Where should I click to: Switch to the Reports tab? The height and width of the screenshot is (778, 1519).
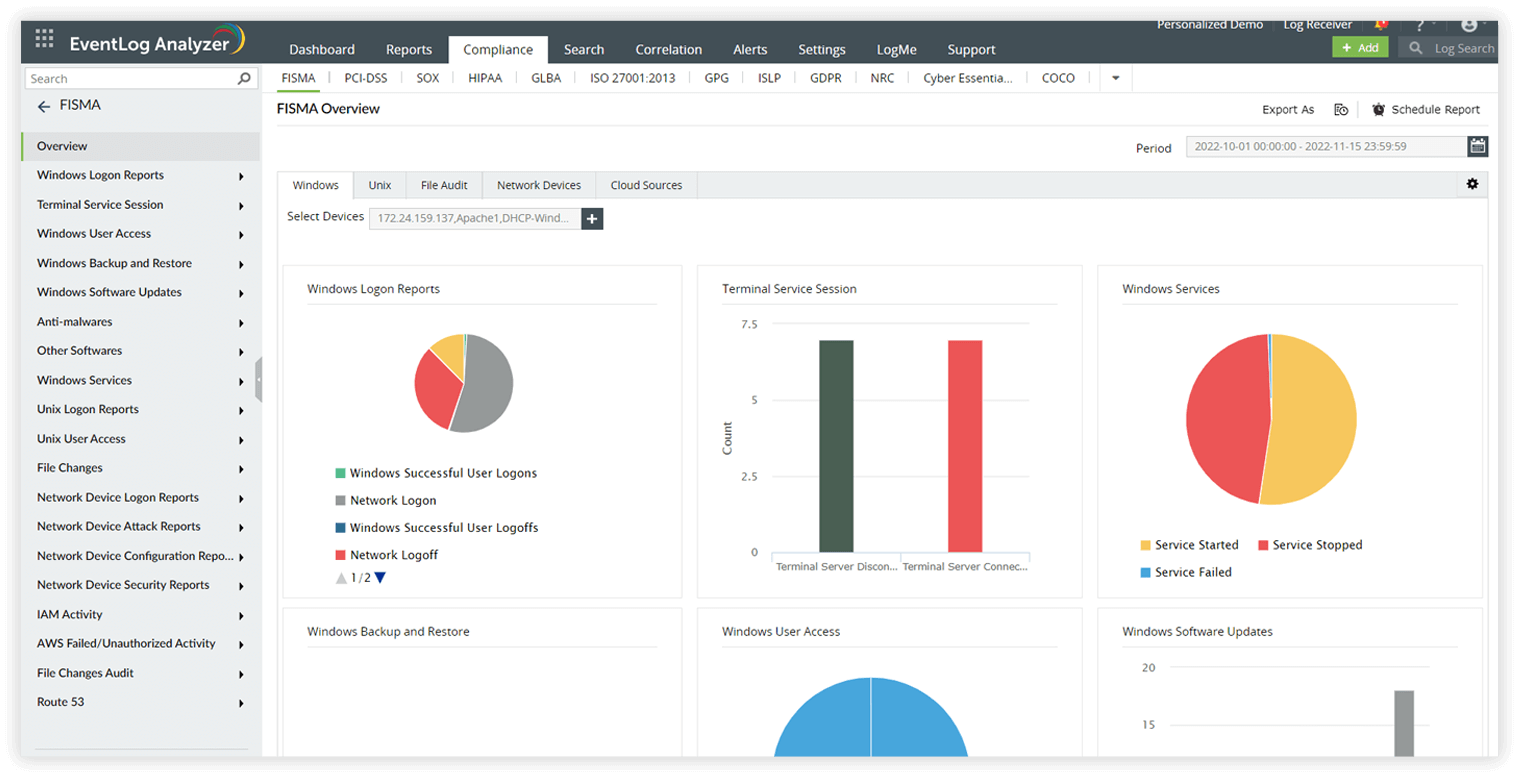[x=409, y=49]
